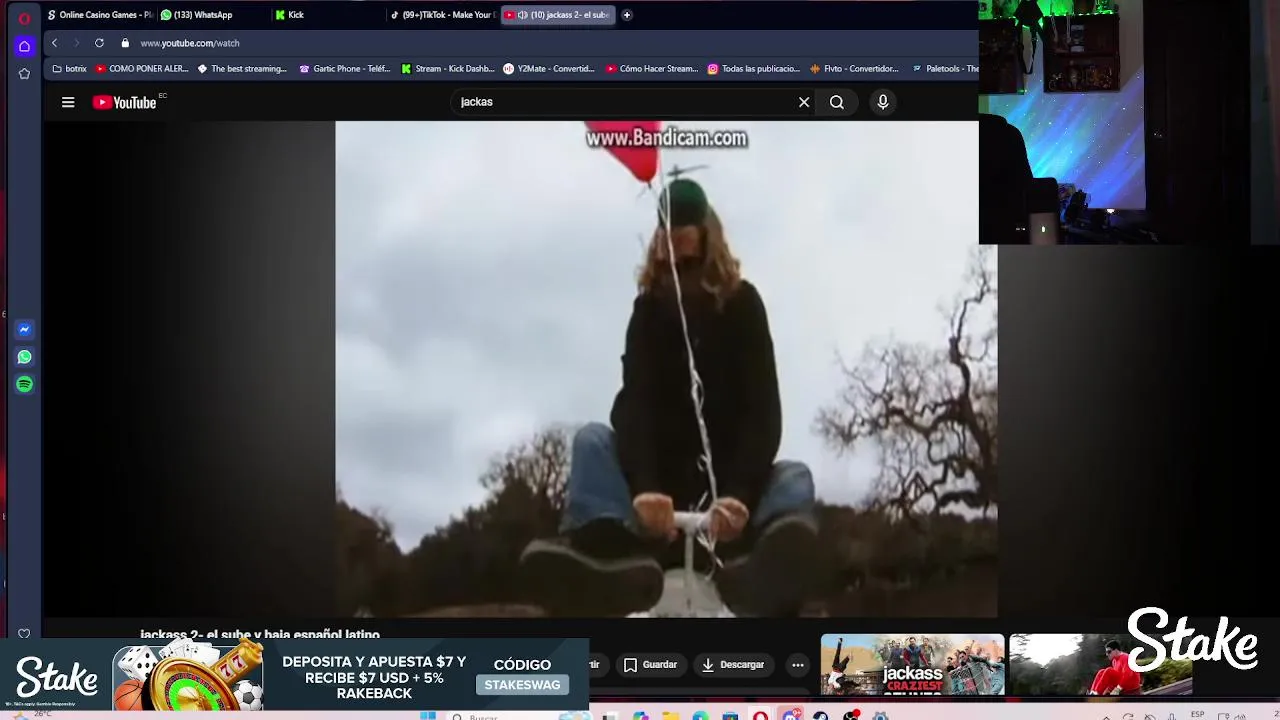The height and width of the screenshot is (720, 1280).
Task: Open Steam from the Windows taskbar
Action: pos(821,715)
